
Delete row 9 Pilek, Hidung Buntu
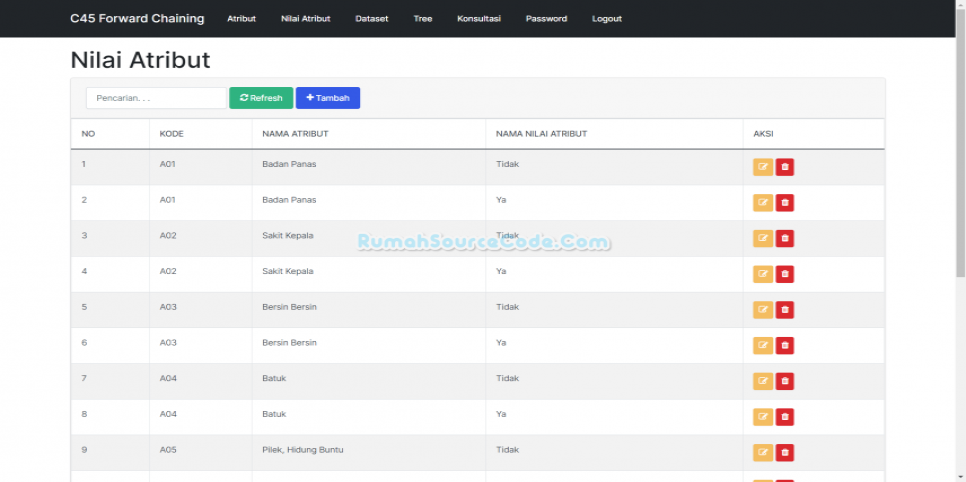coord(785,453)
